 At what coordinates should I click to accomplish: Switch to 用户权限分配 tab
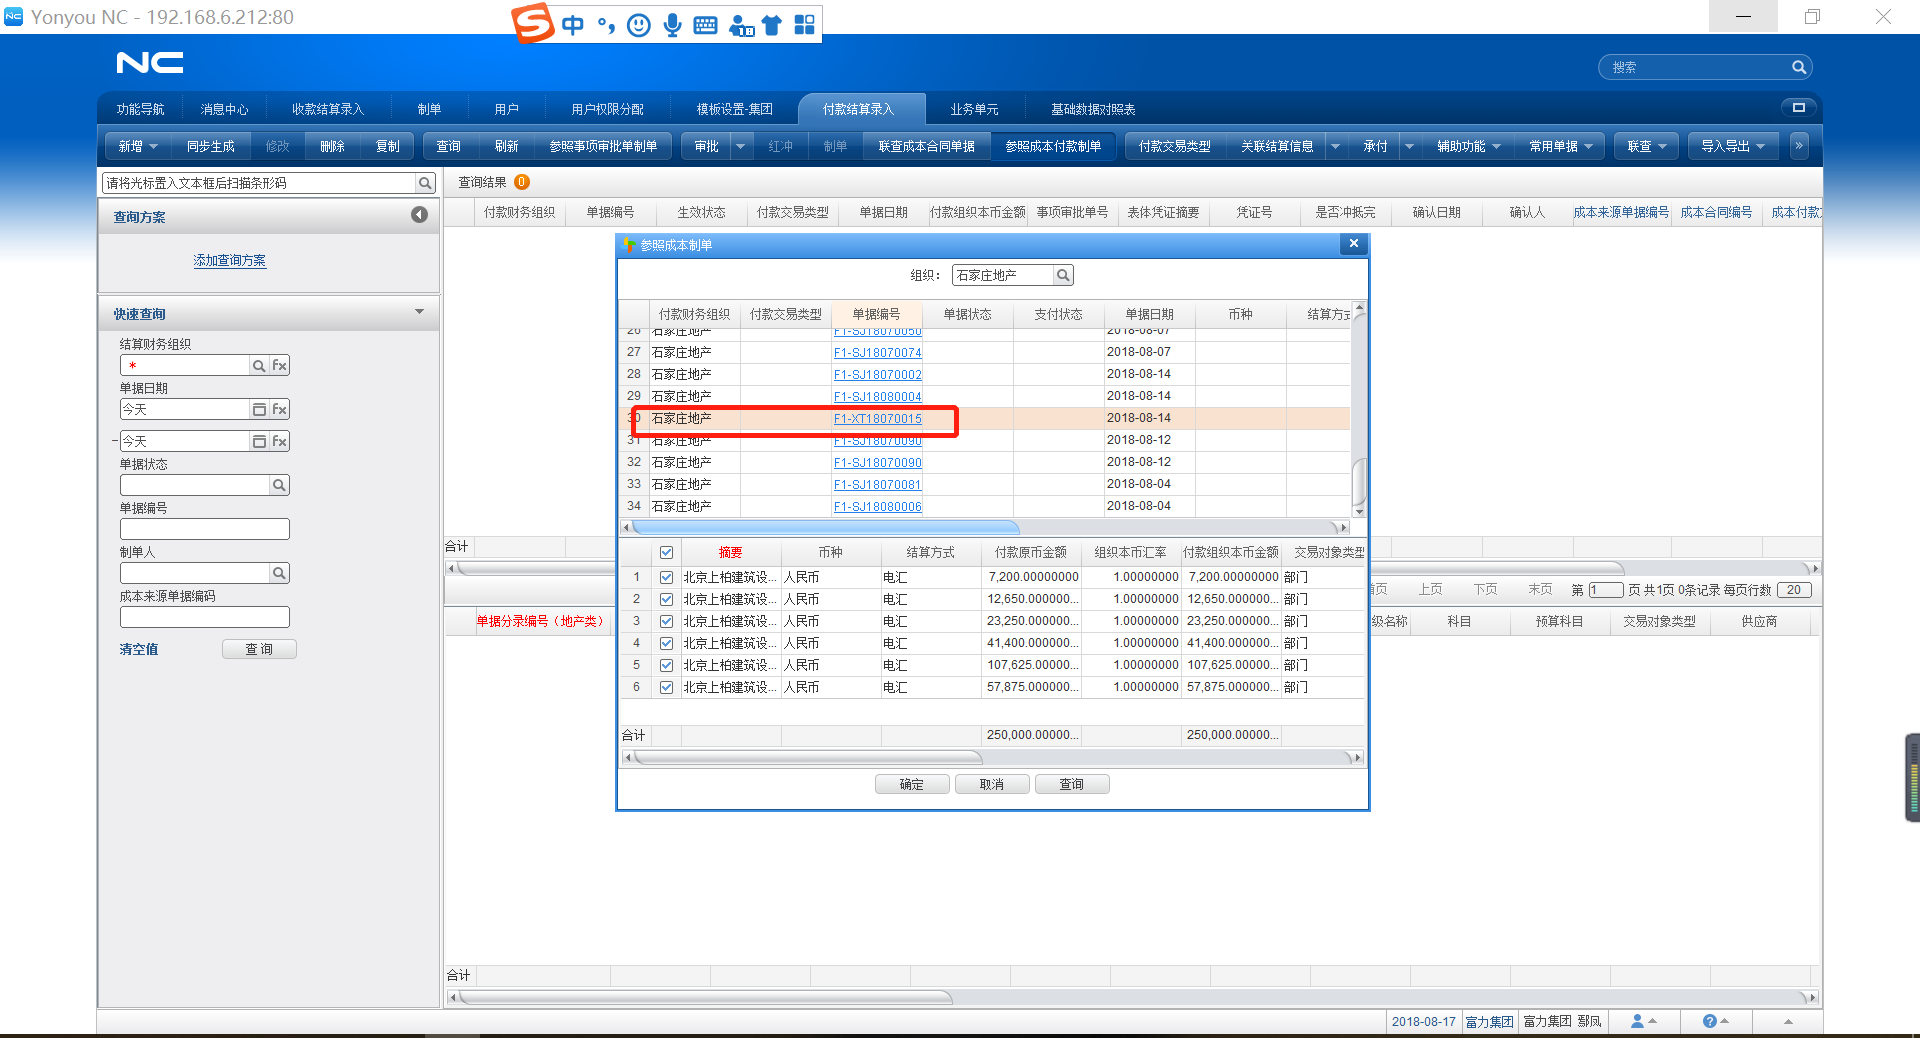click(x=607, y=109)
